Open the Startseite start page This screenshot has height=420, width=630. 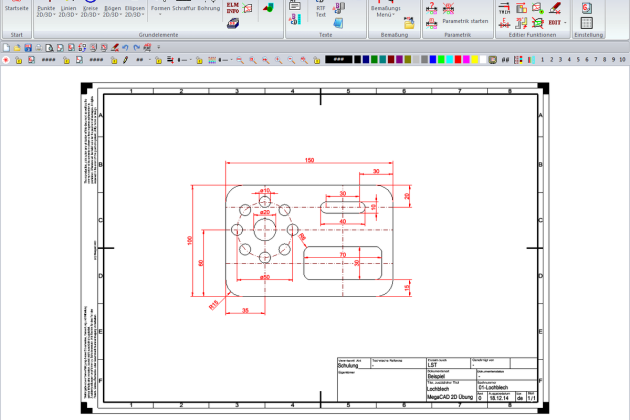pos(16,8)
